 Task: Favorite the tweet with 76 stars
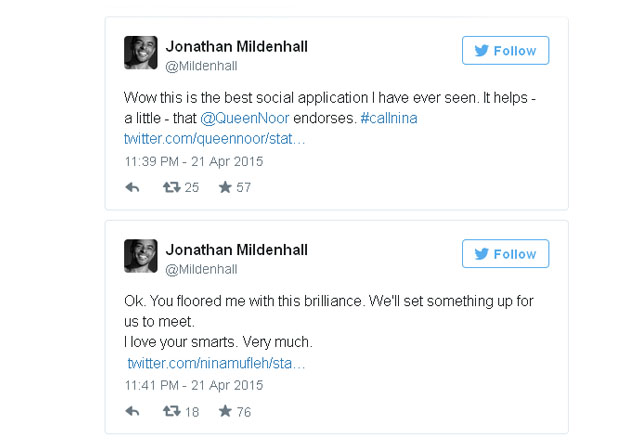click(x=225, y=411)
